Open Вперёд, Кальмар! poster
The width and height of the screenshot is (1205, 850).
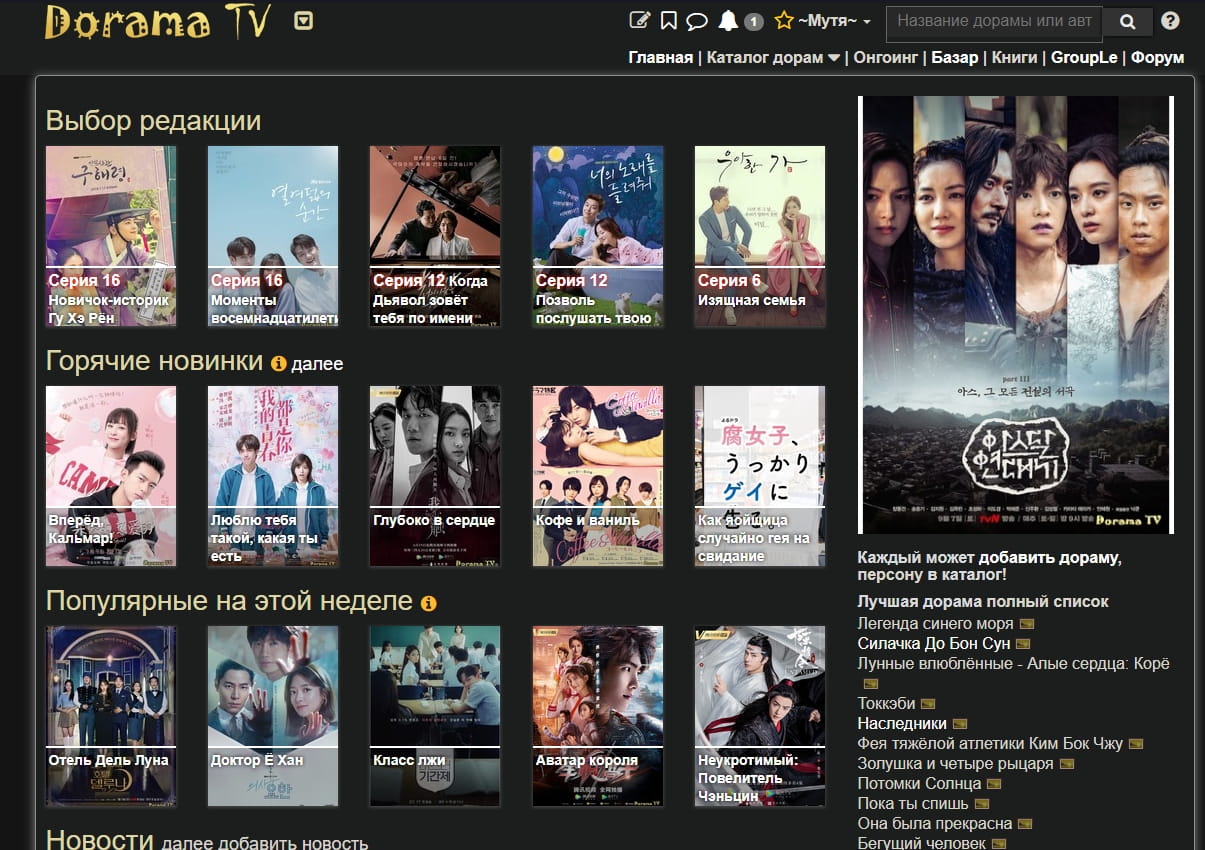111,476
